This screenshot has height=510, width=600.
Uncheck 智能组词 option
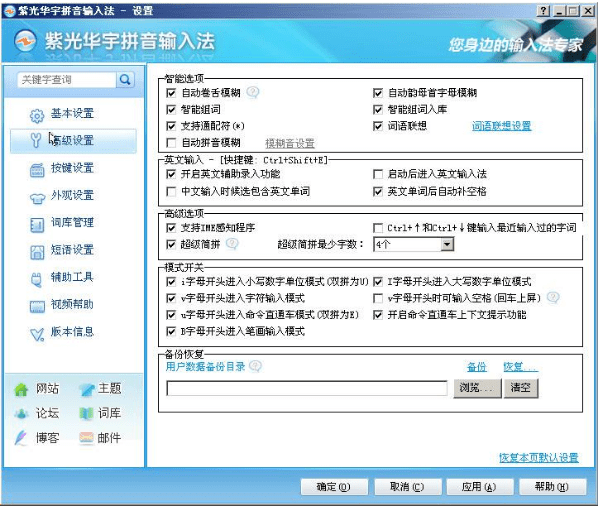click(171, 110)
